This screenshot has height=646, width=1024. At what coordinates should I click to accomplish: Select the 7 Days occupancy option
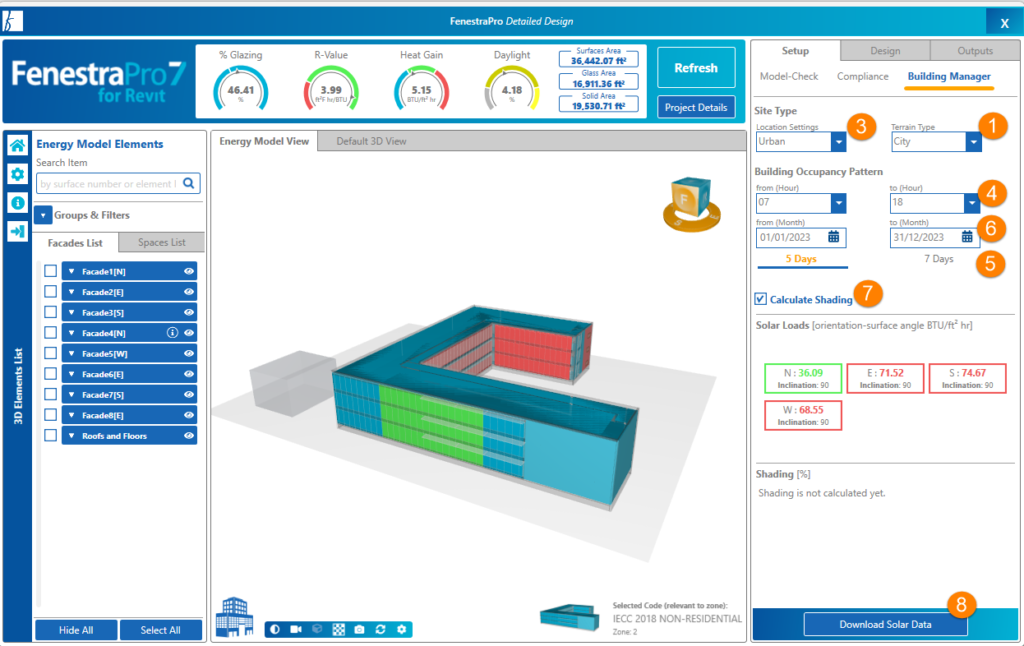click(x=938, y=259)
